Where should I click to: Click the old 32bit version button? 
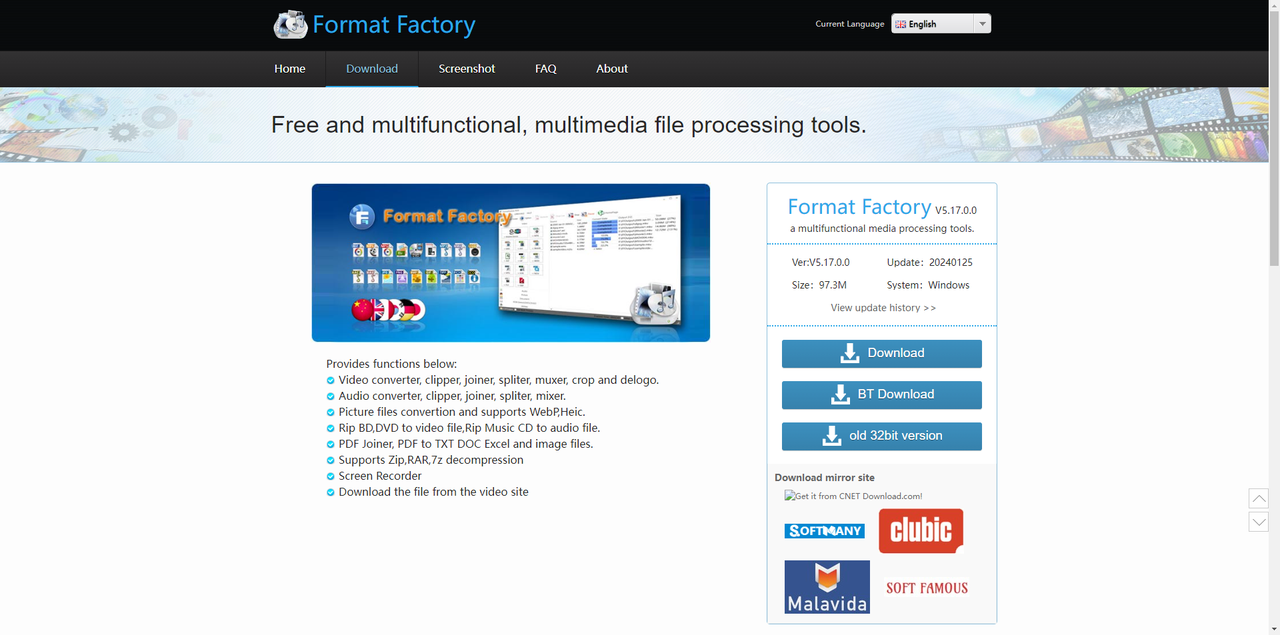click(882, 436)
